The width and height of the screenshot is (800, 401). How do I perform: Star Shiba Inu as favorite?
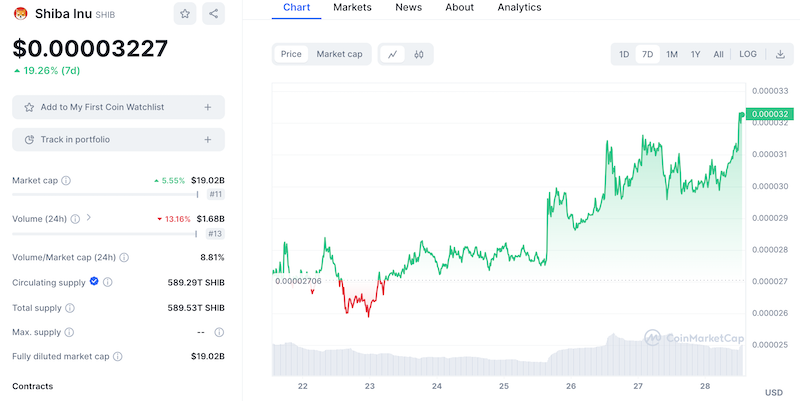(185, 14)
